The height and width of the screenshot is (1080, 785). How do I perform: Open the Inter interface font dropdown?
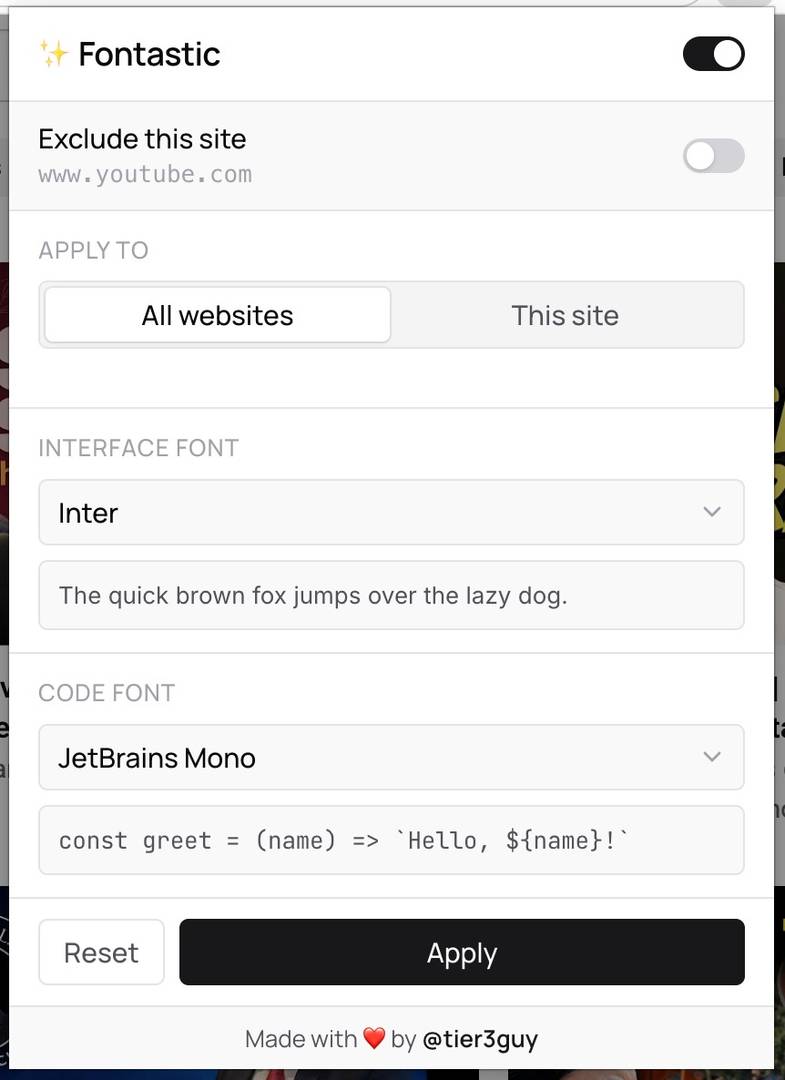tap(391, 512)
